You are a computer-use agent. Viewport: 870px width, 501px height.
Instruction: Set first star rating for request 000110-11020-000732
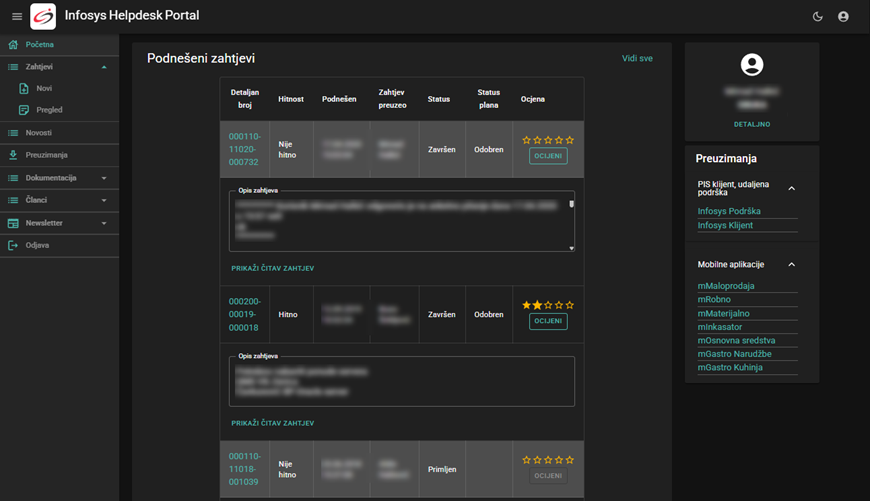pyautogui.click(x=527, y=140)
